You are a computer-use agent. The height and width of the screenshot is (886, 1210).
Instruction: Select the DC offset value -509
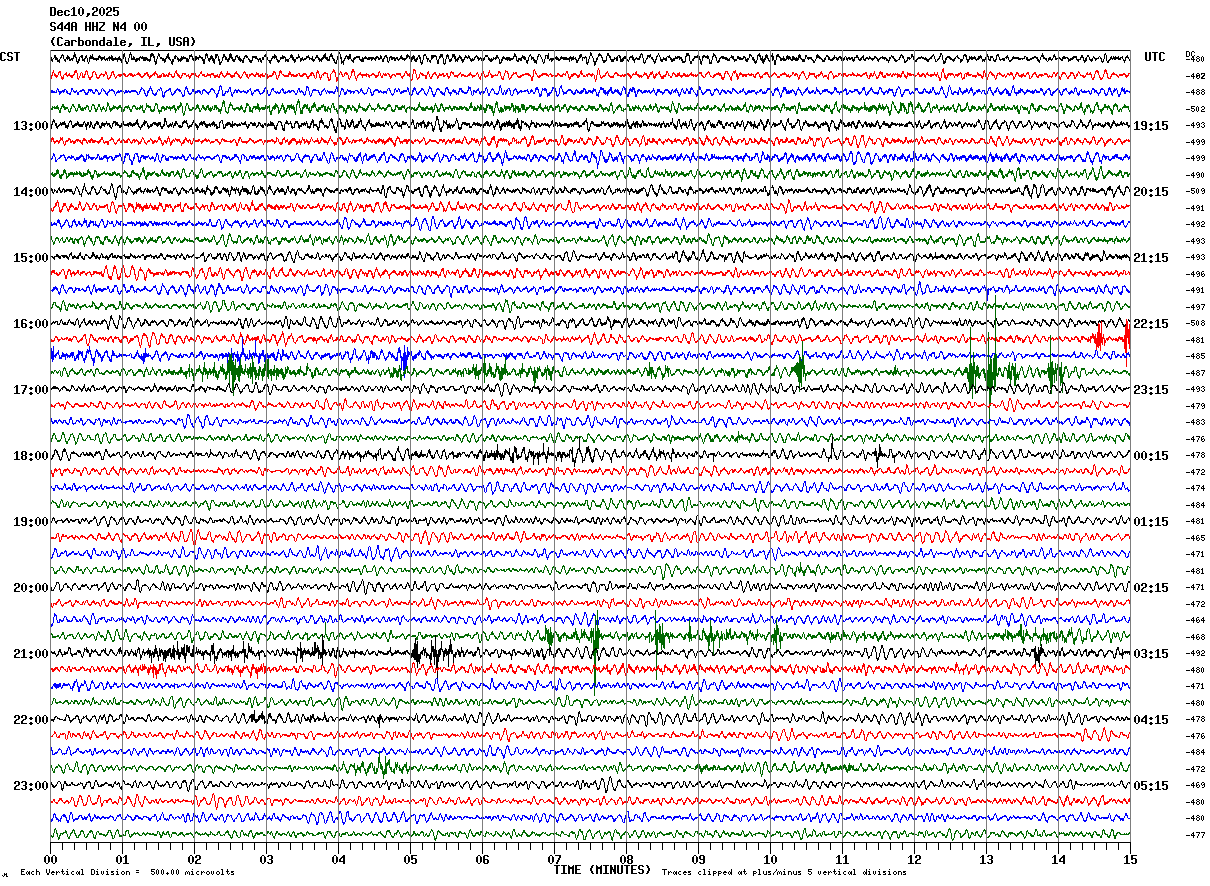(1195, 191)
